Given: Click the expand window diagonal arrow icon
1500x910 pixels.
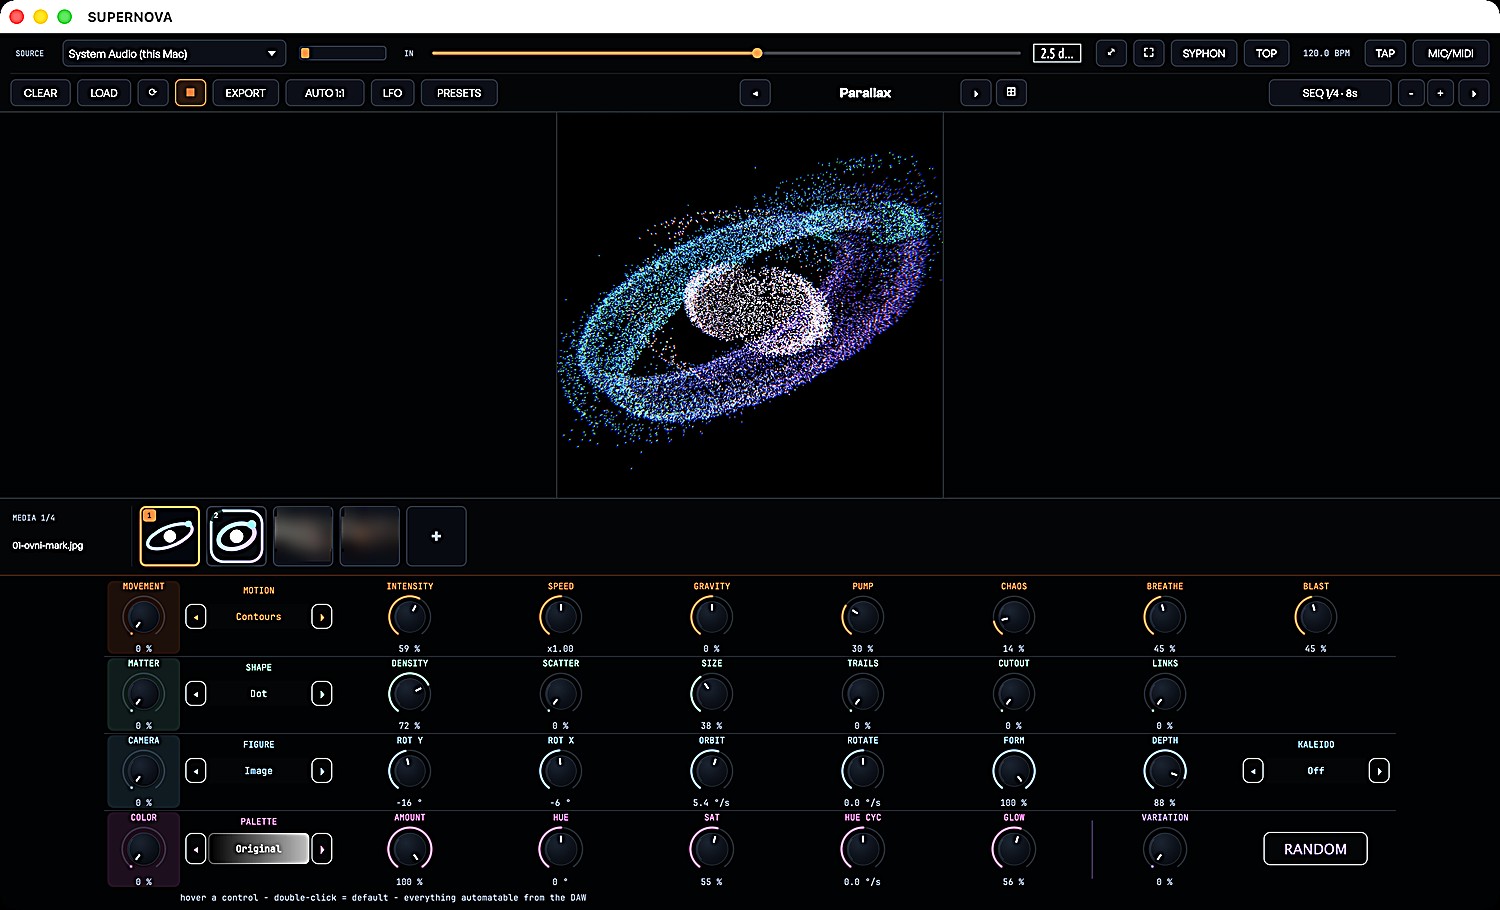Looking at the screenshot, I should (x=1111, y=53).
